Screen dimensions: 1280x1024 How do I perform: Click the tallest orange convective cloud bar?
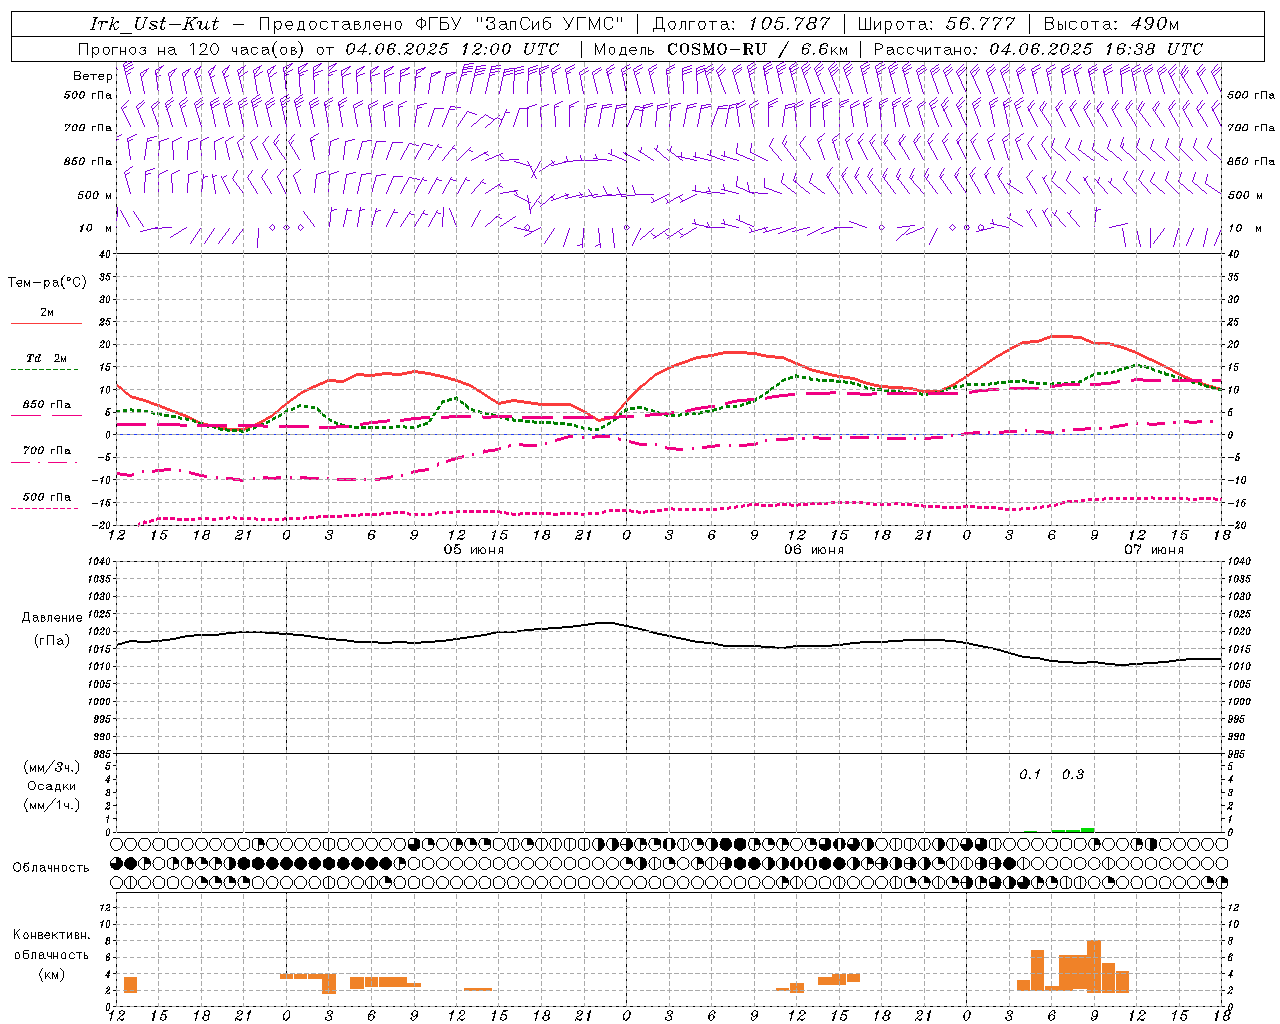pos(1094,966)
